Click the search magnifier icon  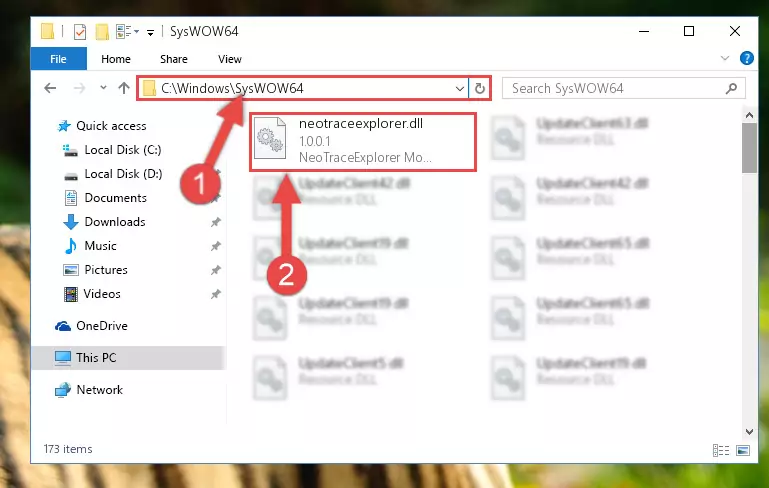731,88
